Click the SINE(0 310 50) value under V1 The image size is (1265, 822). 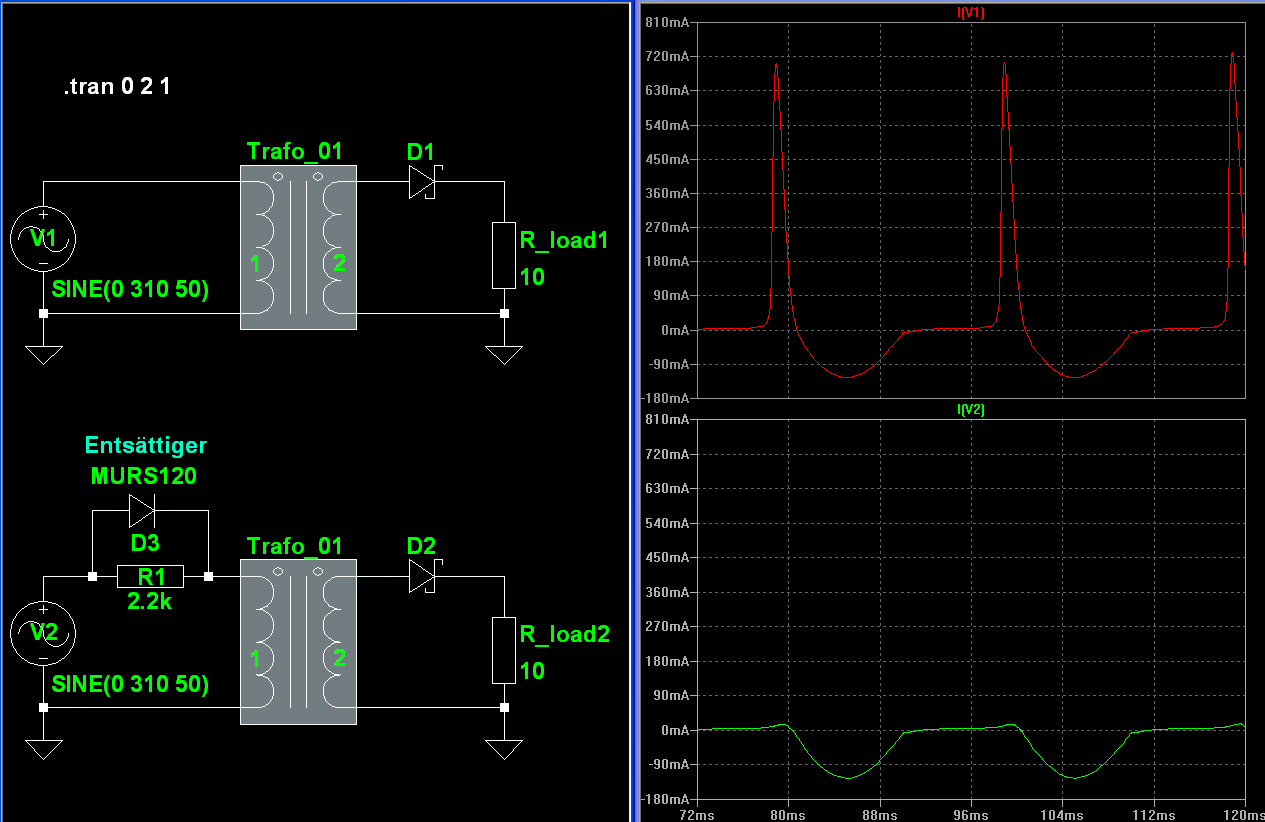point(130,291)
